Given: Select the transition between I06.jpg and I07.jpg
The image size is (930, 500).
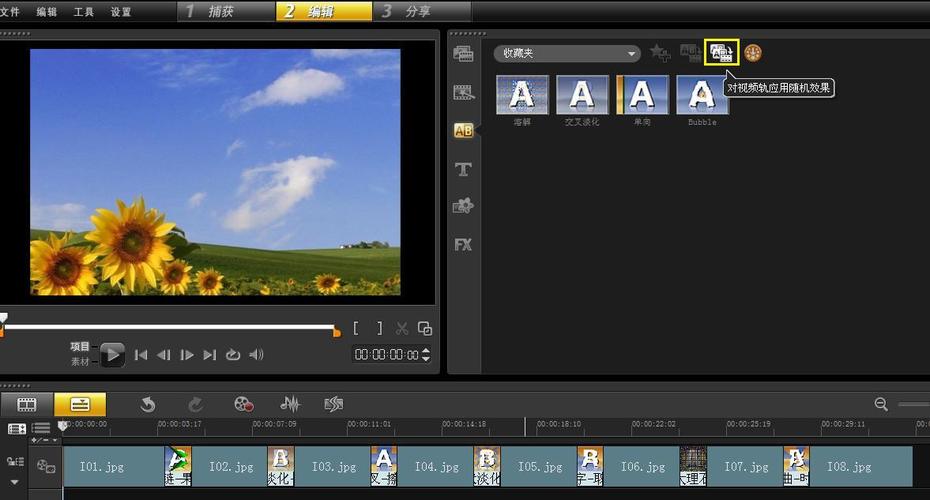Looking at the screenshot, I should 693,467.
